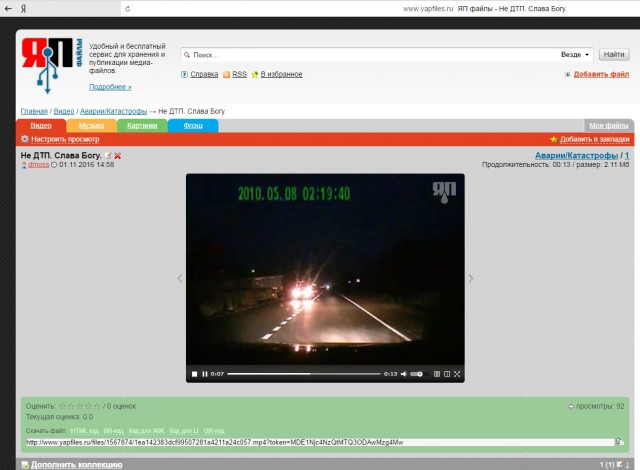Copy the file URL with the copy icon

pos(620,442)
